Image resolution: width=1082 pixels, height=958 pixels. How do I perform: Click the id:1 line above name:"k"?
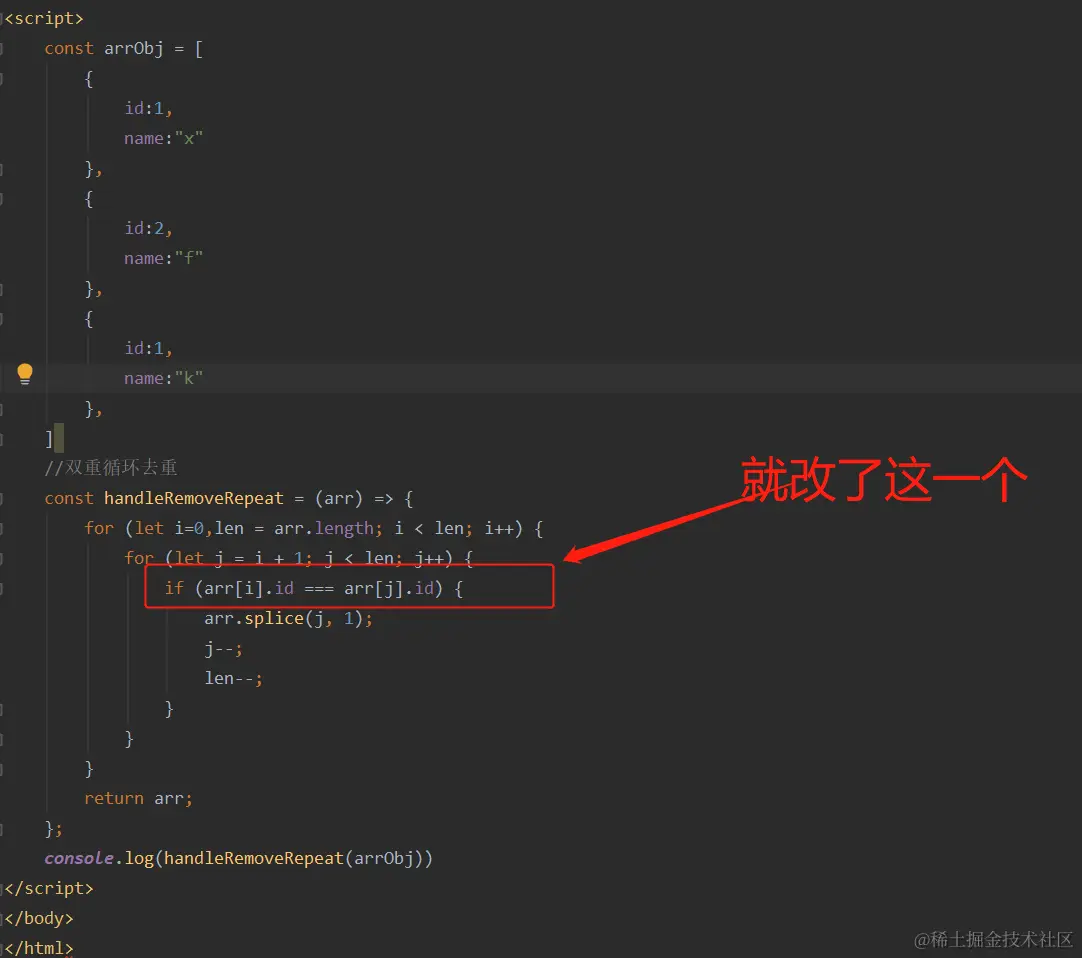point(148,349)
